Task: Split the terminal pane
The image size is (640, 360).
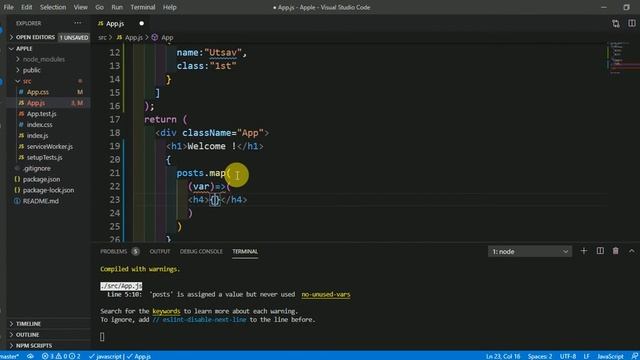Action: (x=600, y=251)
